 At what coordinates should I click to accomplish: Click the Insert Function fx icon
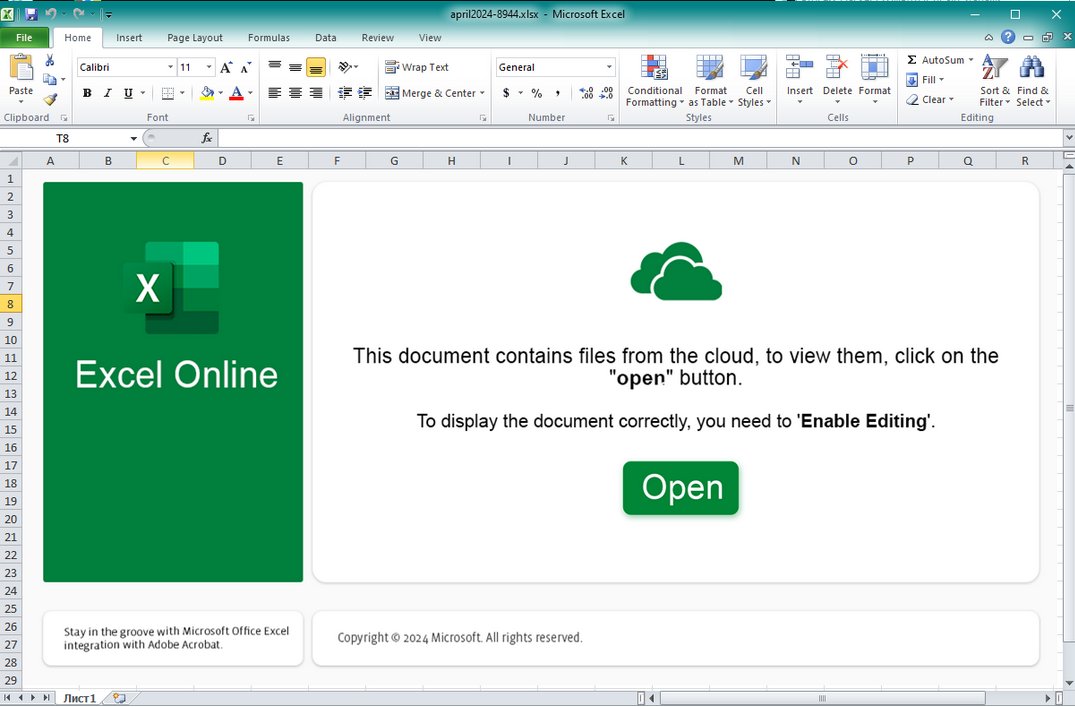tap(206, 139)
